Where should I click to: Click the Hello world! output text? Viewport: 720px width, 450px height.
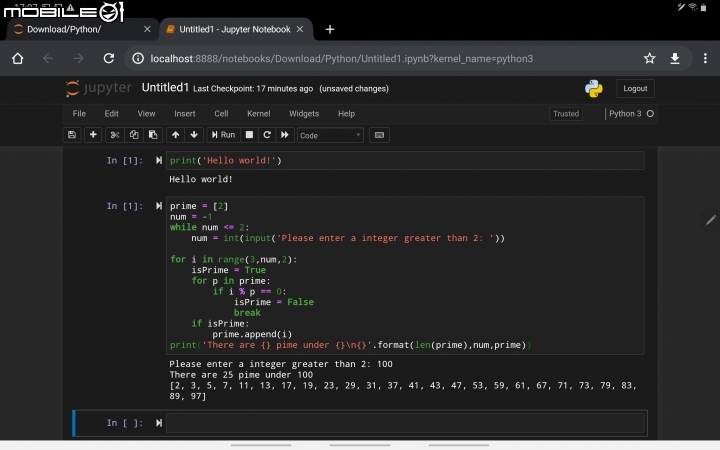tap(201, 179)
